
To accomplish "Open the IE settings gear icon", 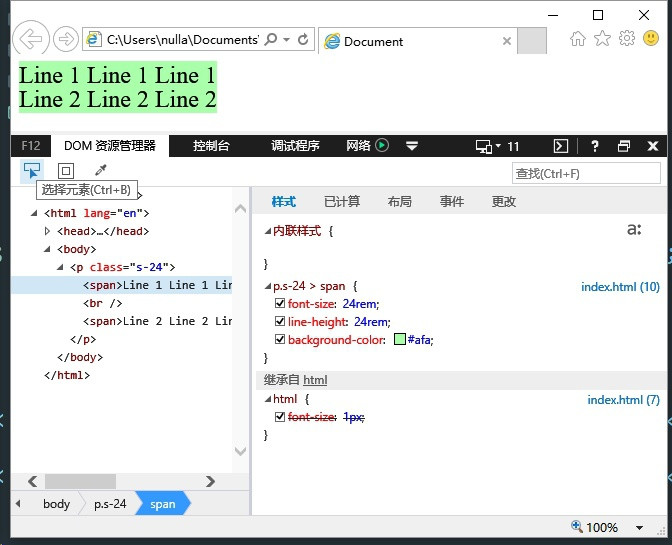I will coord(627,39).
